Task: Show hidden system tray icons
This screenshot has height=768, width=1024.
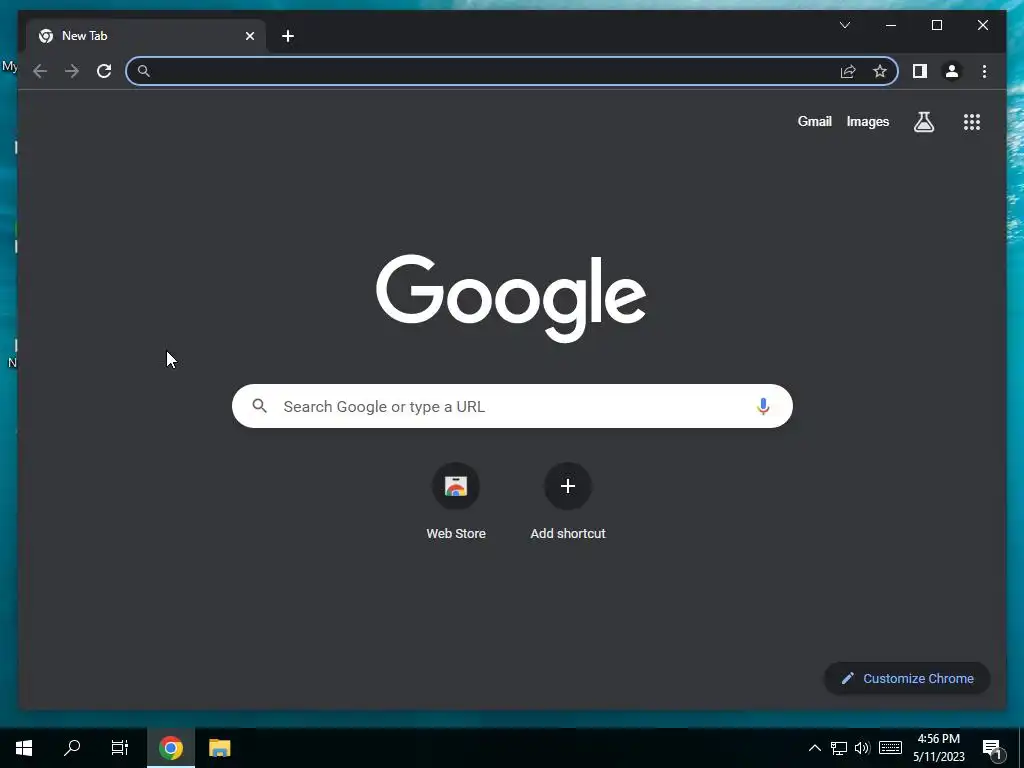Action: point(814,748)
